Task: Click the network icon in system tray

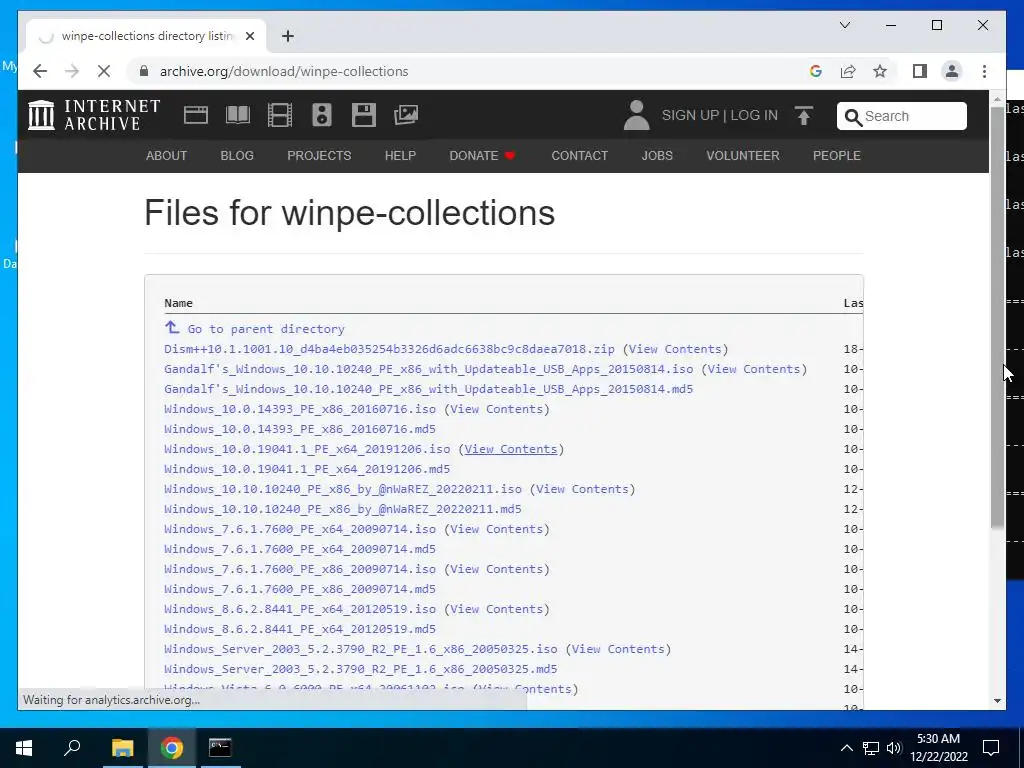Action: pos(871,748)
